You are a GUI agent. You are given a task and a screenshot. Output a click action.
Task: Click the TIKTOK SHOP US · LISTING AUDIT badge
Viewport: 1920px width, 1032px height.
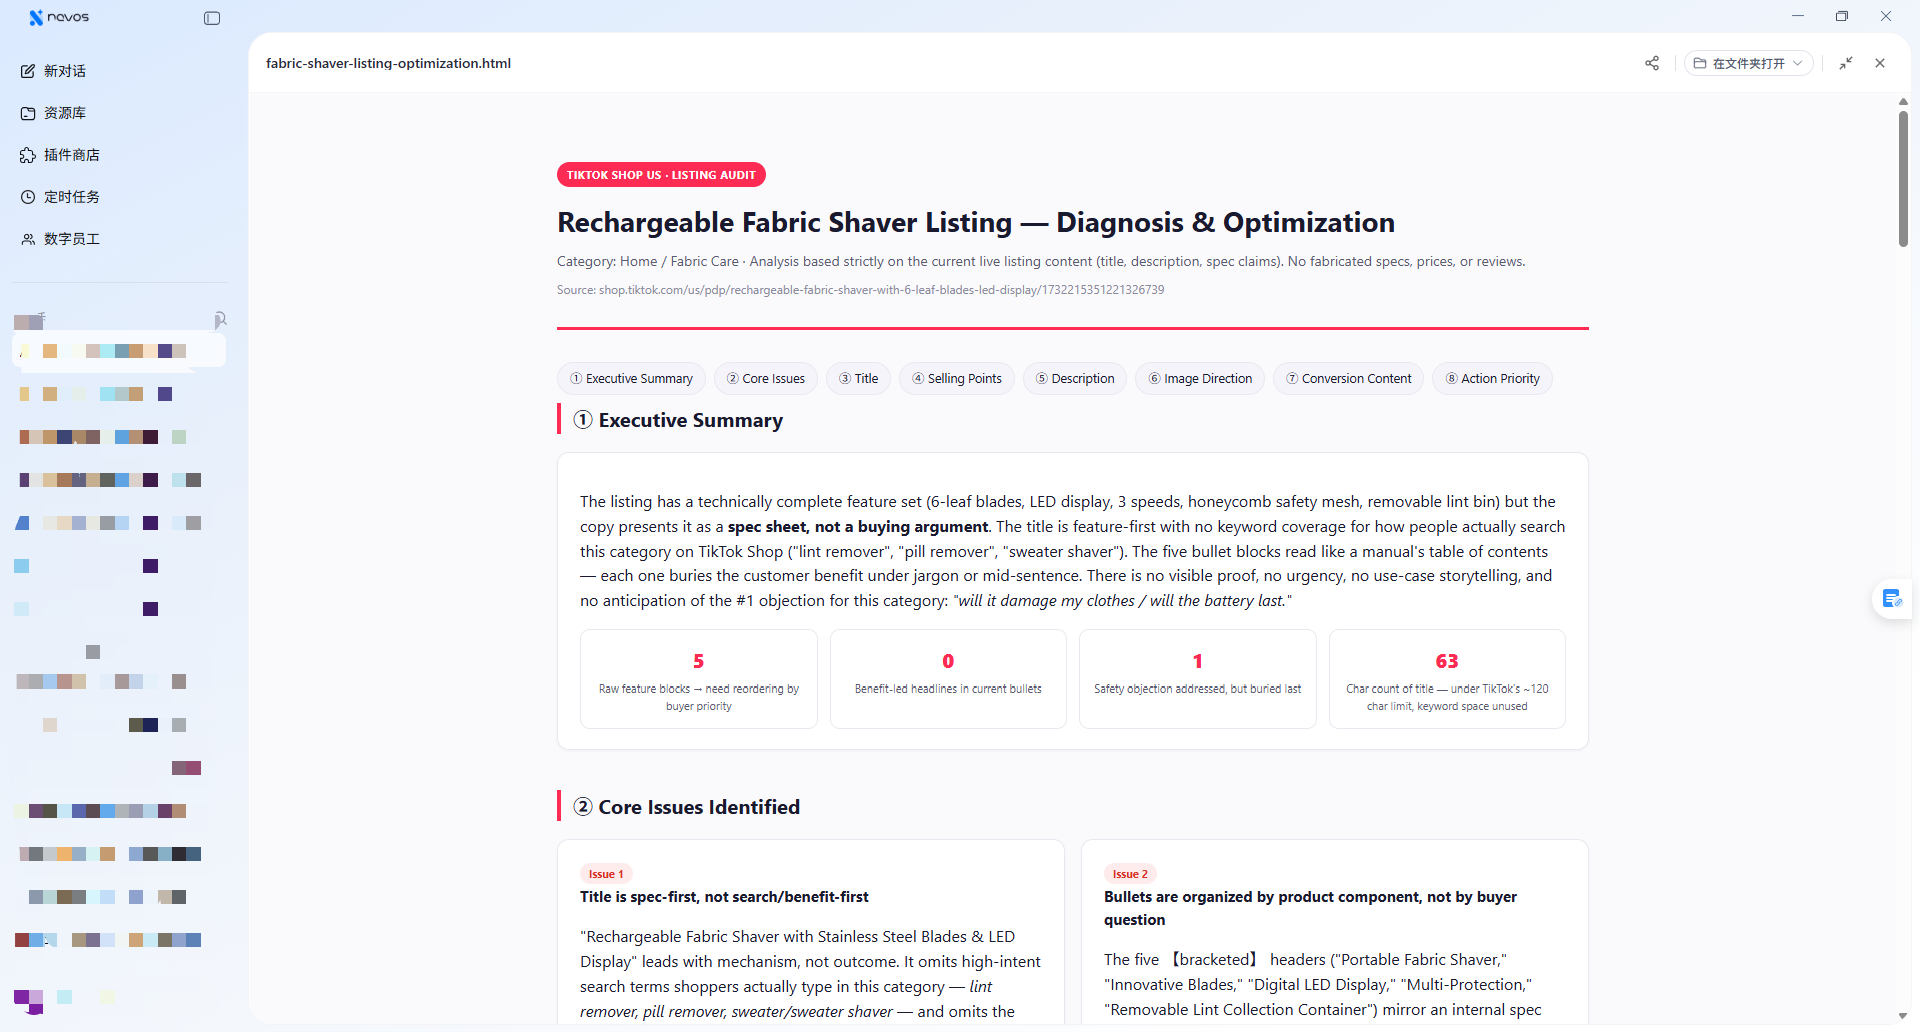[x=661, y=175]
